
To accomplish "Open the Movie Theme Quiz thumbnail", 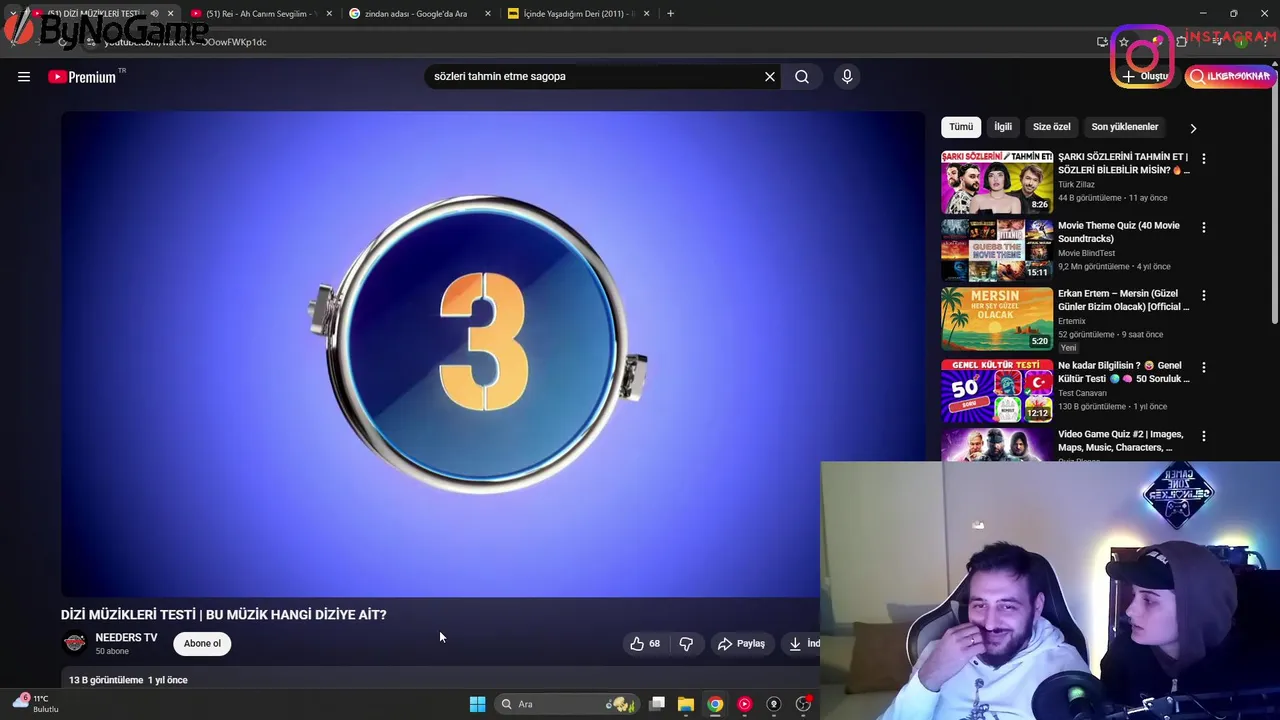I will pyautogui.click(x=997, y=250).
